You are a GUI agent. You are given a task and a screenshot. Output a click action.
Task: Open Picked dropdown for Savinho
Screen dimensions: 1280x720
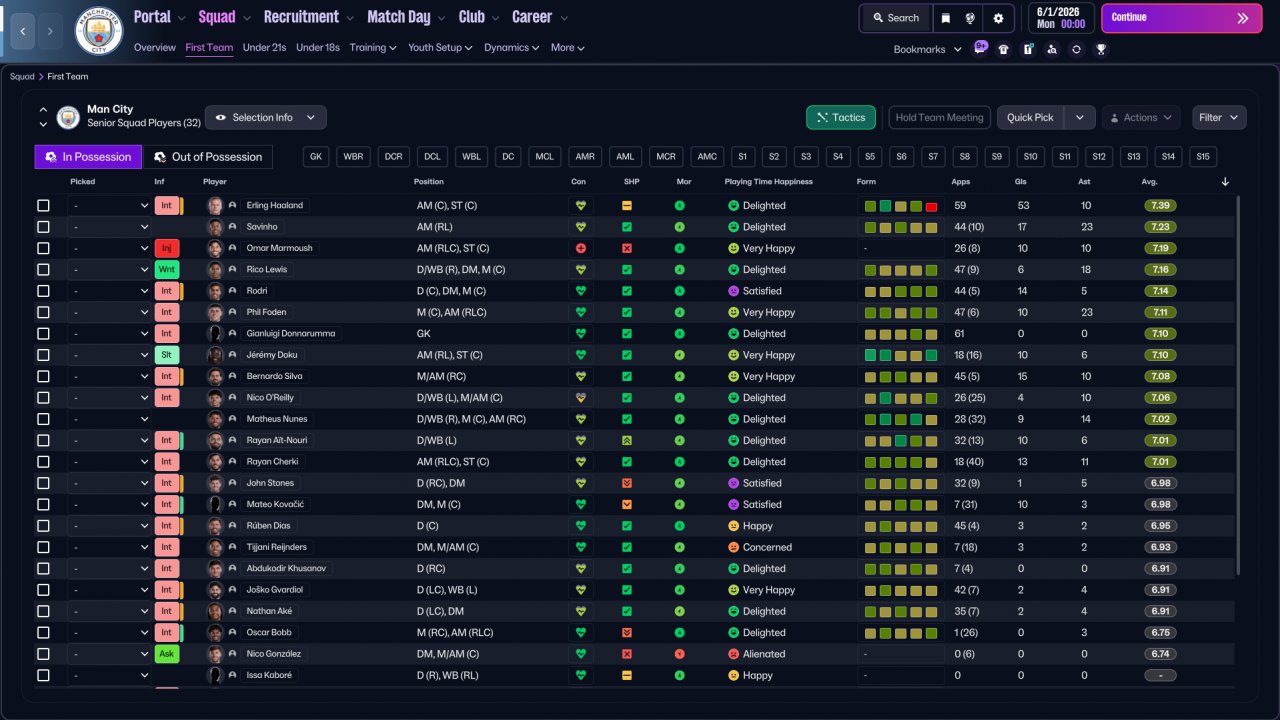(109, 227)
